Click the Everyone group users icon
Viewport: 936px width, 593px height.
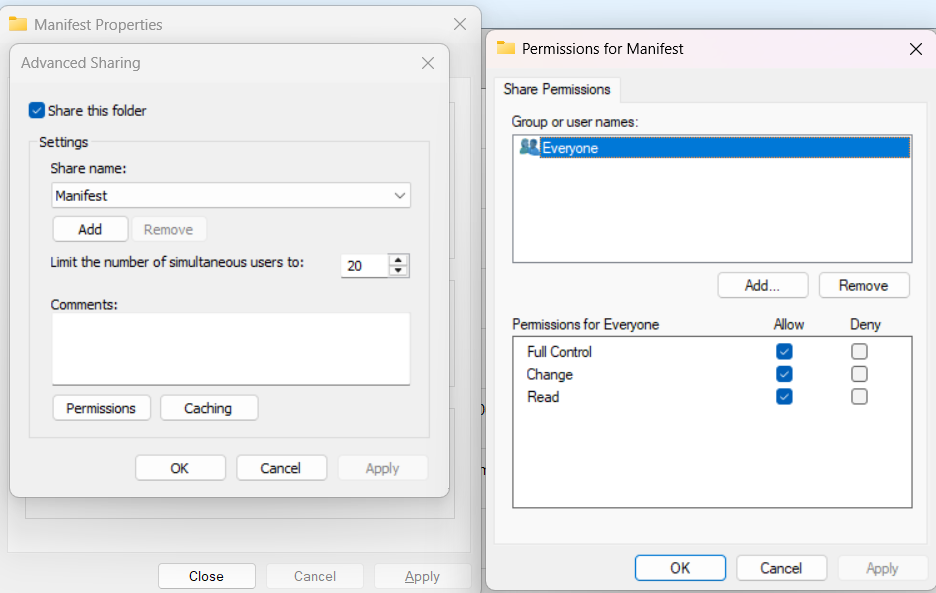[x=529, y=147]
